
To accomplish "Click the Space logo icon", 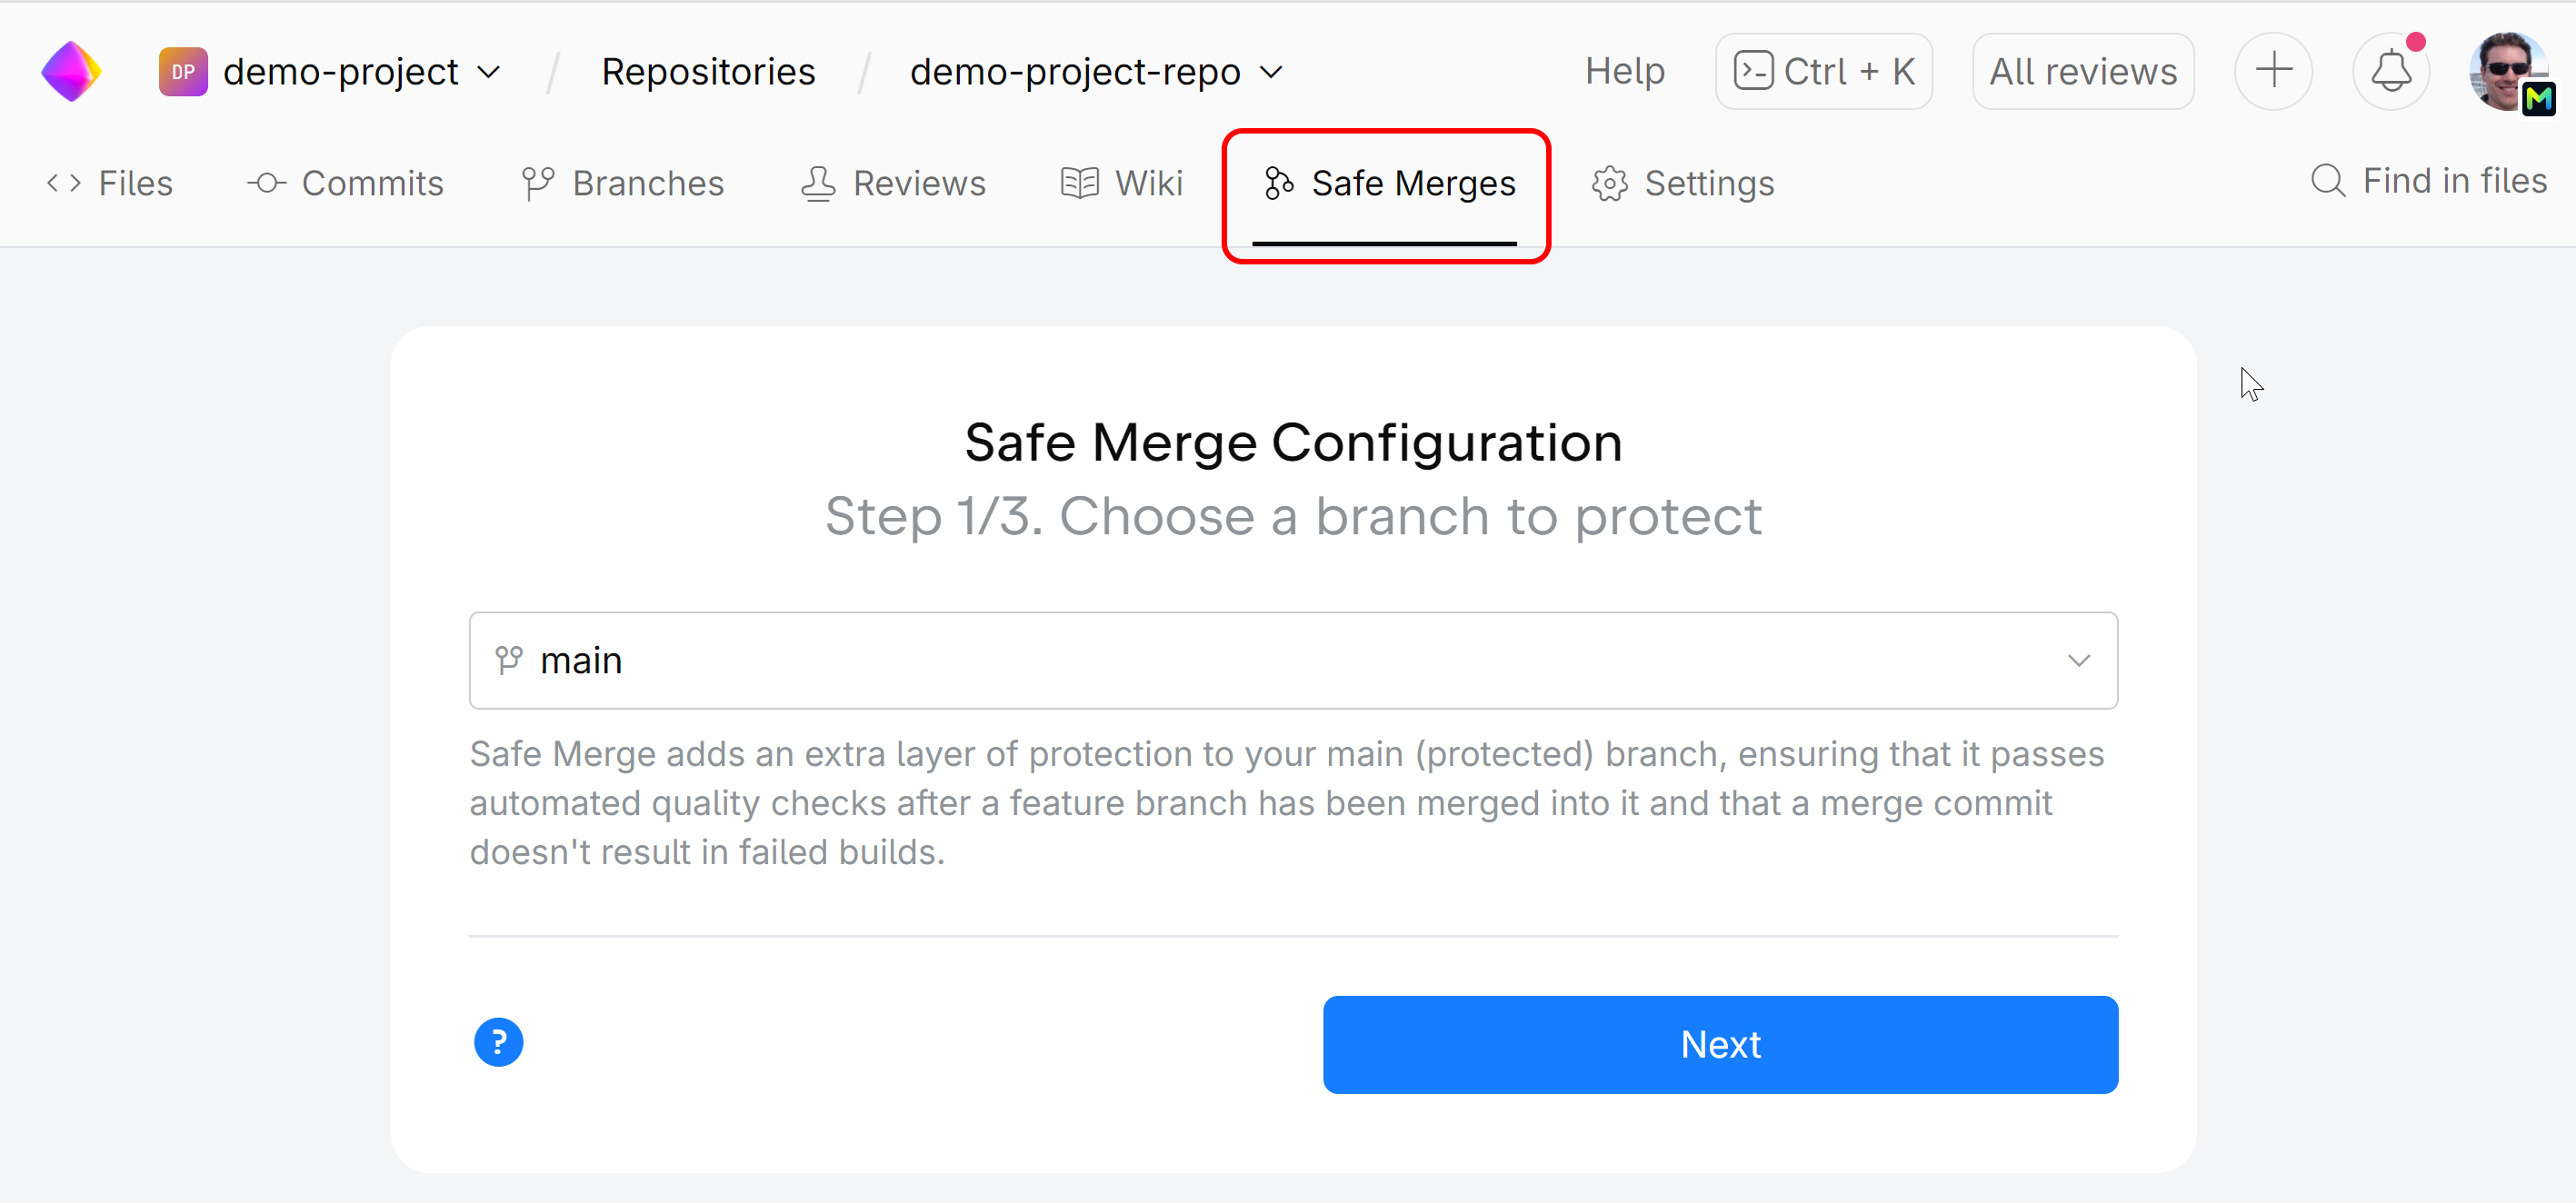I will (x=71, y=72).
